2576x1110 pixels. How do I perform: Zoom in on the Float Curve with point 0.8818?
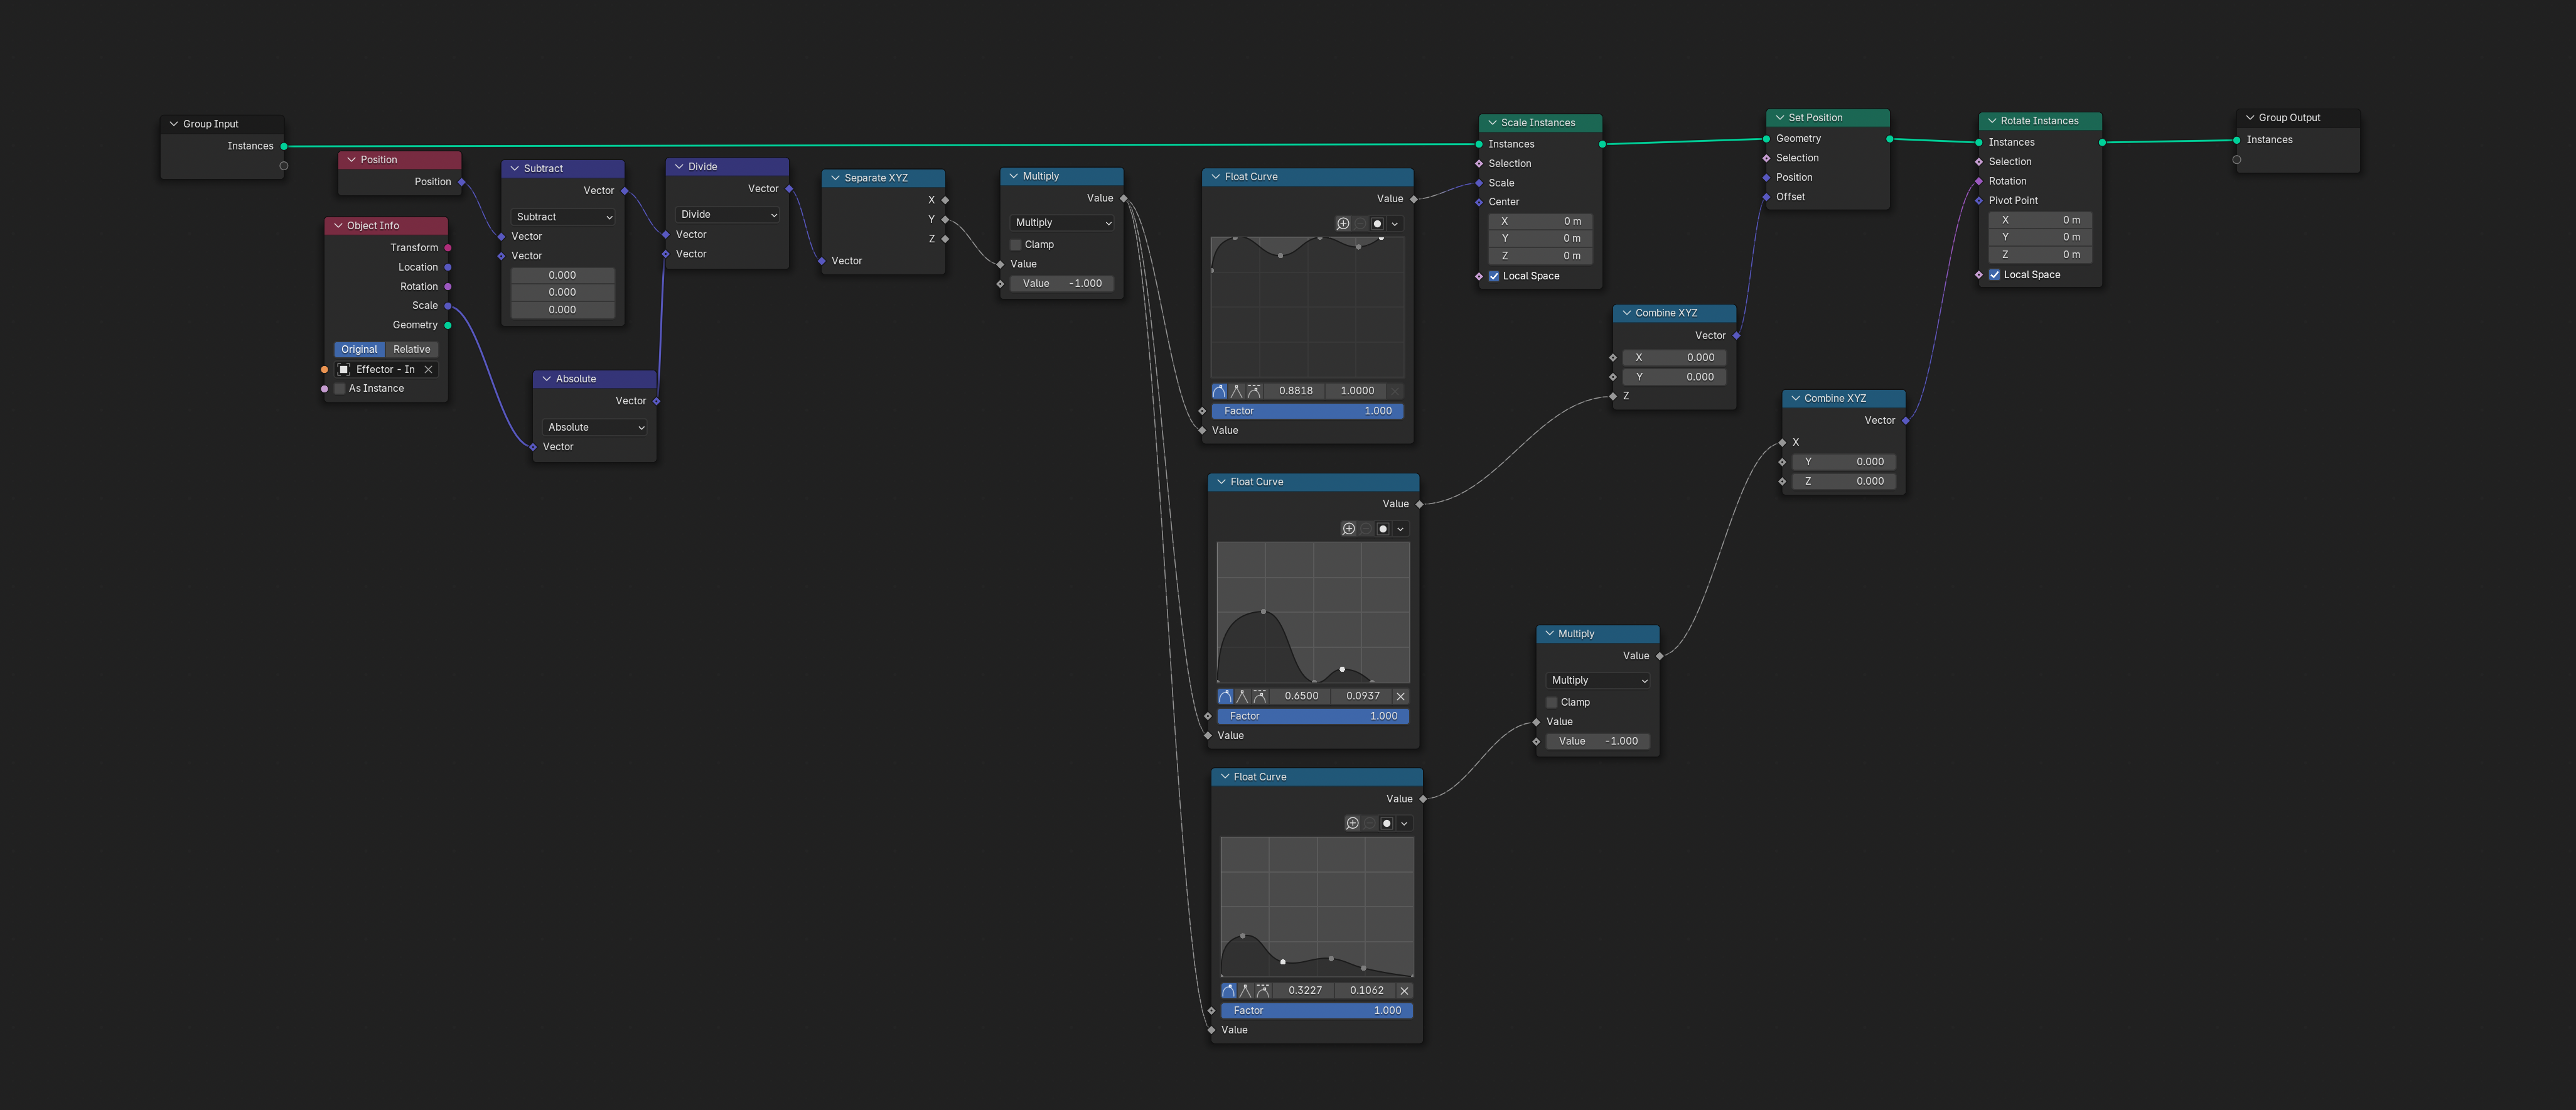(x=1343, y=224)
